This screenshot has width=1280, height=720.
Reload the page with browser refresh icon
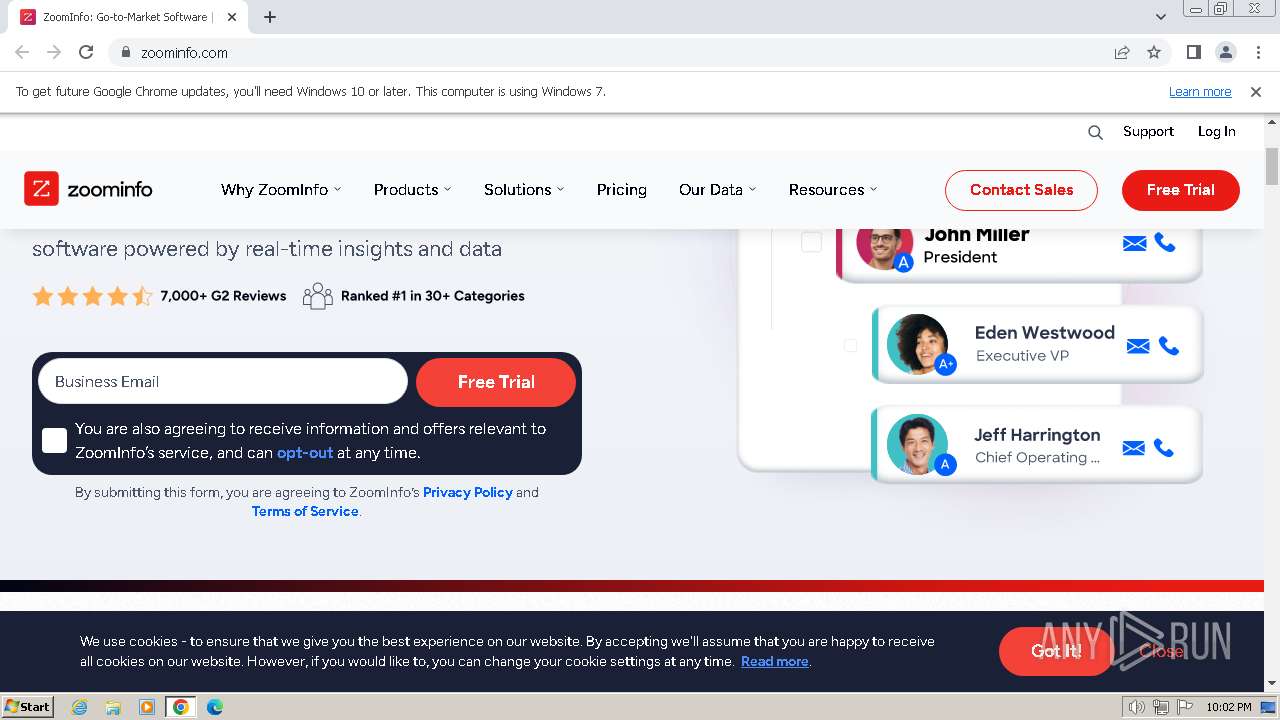[x=86, y=52]
